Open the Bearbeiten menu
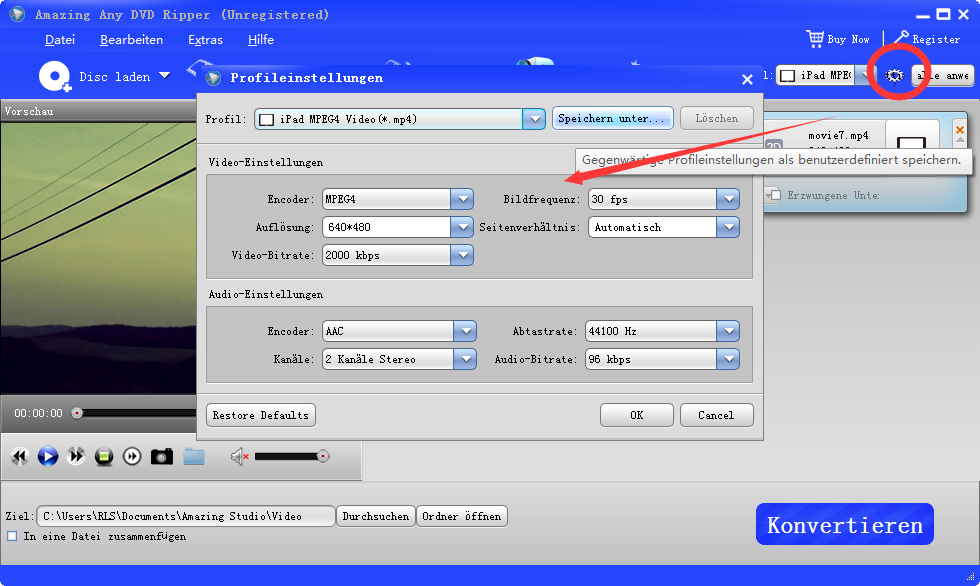Screen dimensions: 980x586 point(131,40)
